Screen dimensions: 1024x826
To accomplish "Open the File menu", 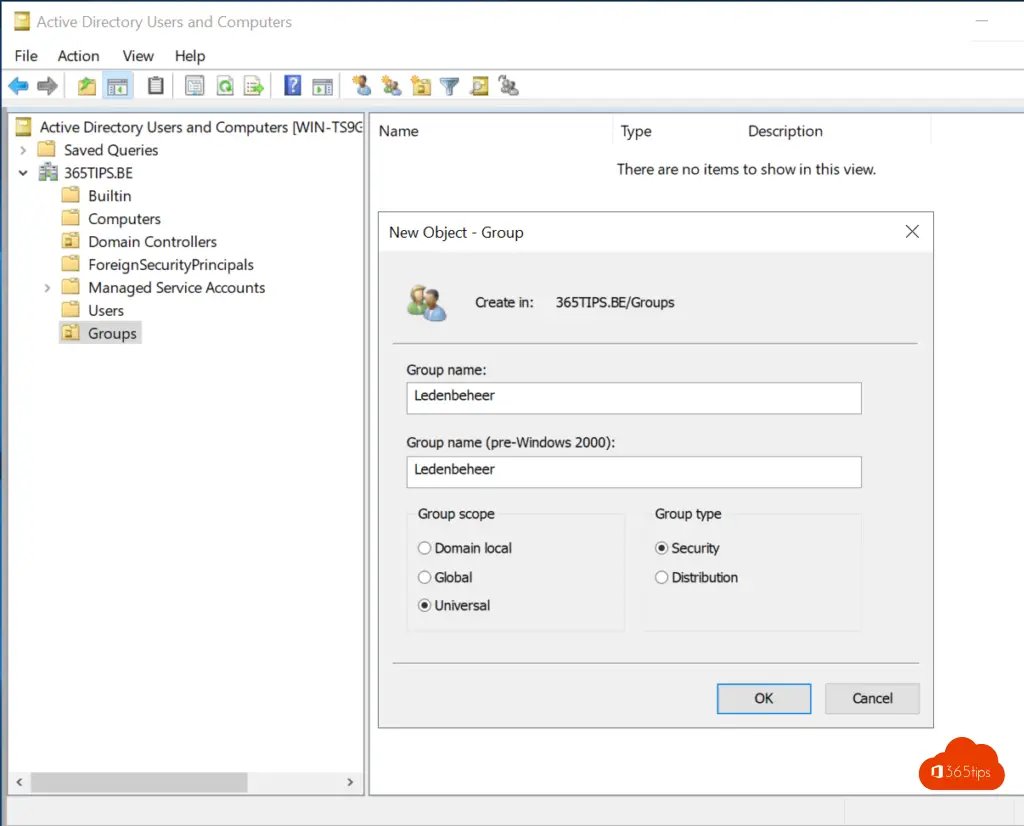I will click(26, 56).
